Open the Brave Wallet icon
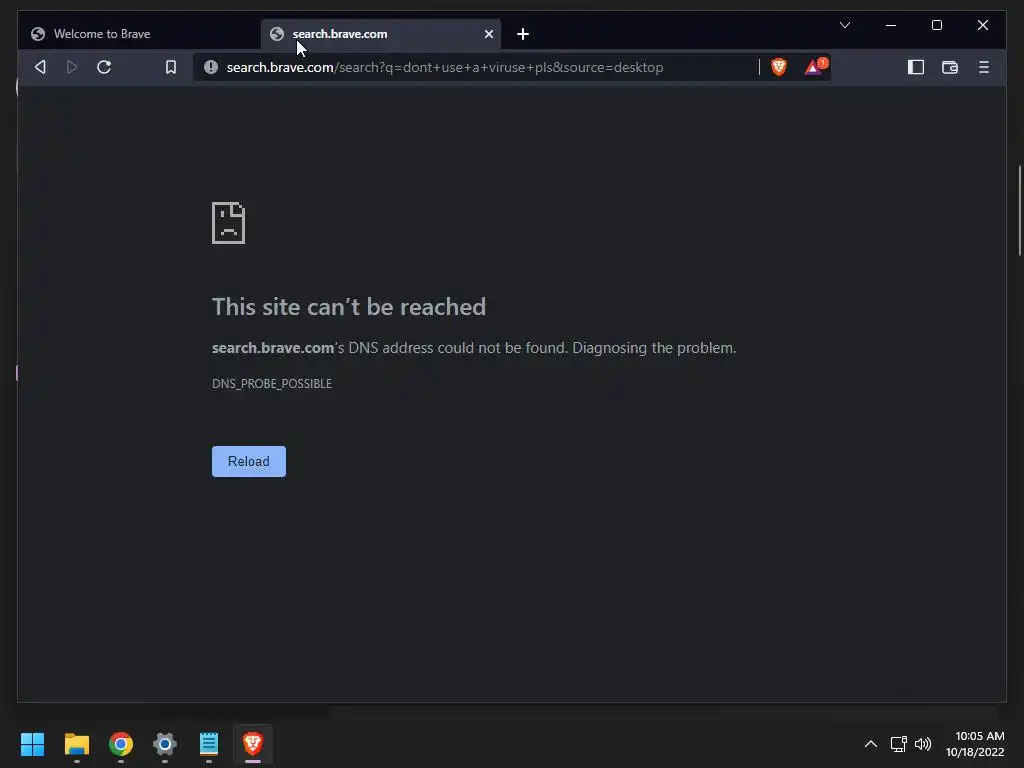 [x=950, y=67]
